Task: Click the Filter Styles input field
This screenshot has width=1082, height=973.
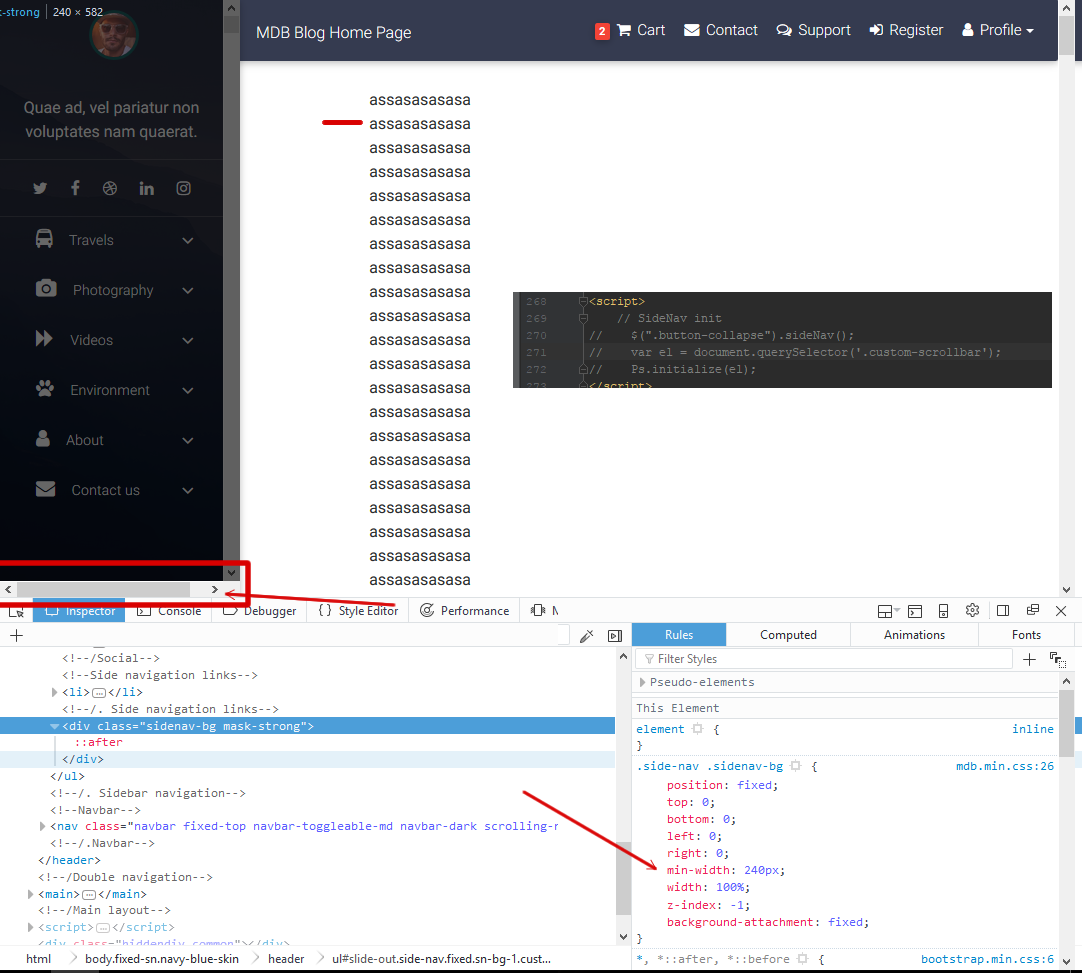Action: (824, 659)
